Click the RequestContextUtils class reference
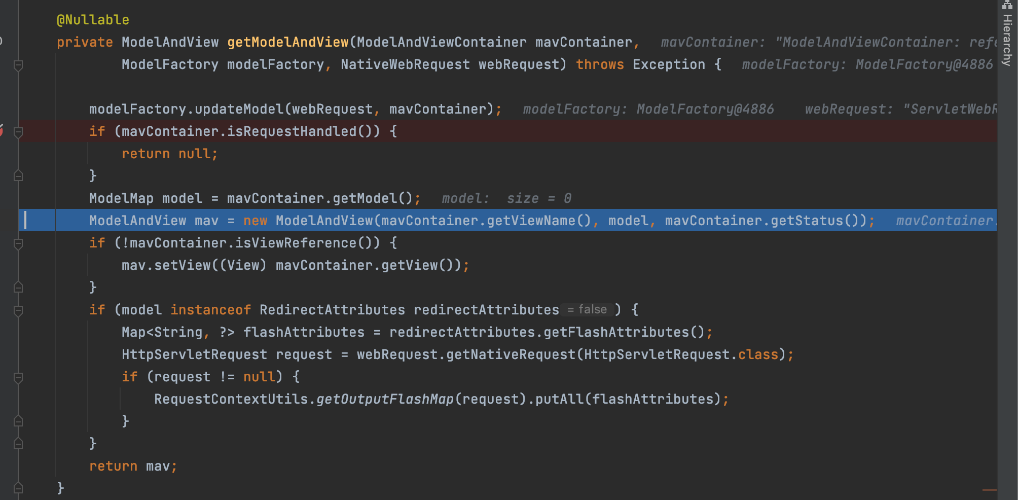 coord(232,400)
